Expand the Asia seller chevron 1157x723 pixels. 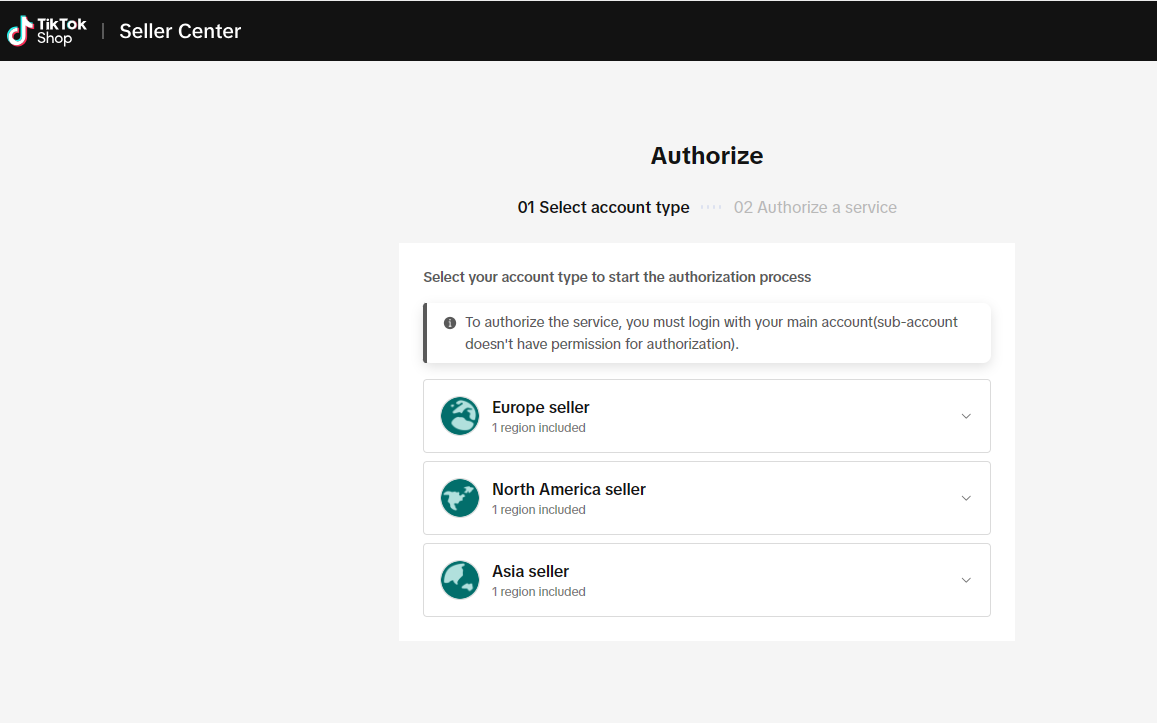pyautogui.click(x=965, y=580)
